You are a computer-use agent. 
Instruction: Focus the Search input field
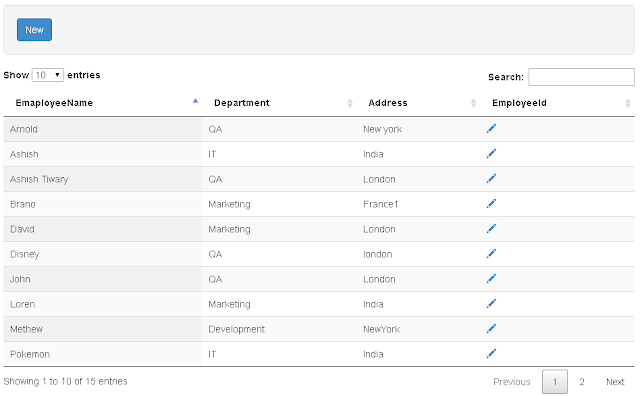click(x=581, y=77)
